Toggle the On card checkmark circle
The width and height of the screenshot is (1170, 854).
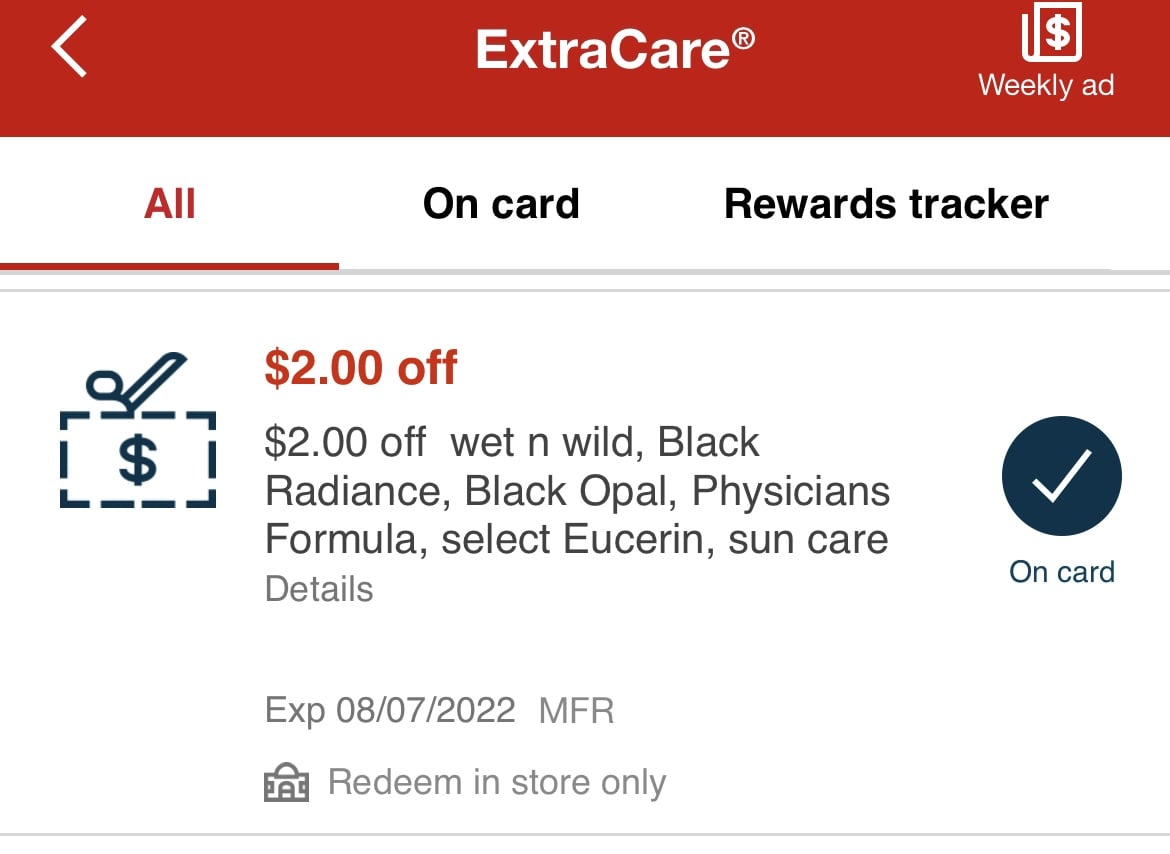tap(1061, 476)
